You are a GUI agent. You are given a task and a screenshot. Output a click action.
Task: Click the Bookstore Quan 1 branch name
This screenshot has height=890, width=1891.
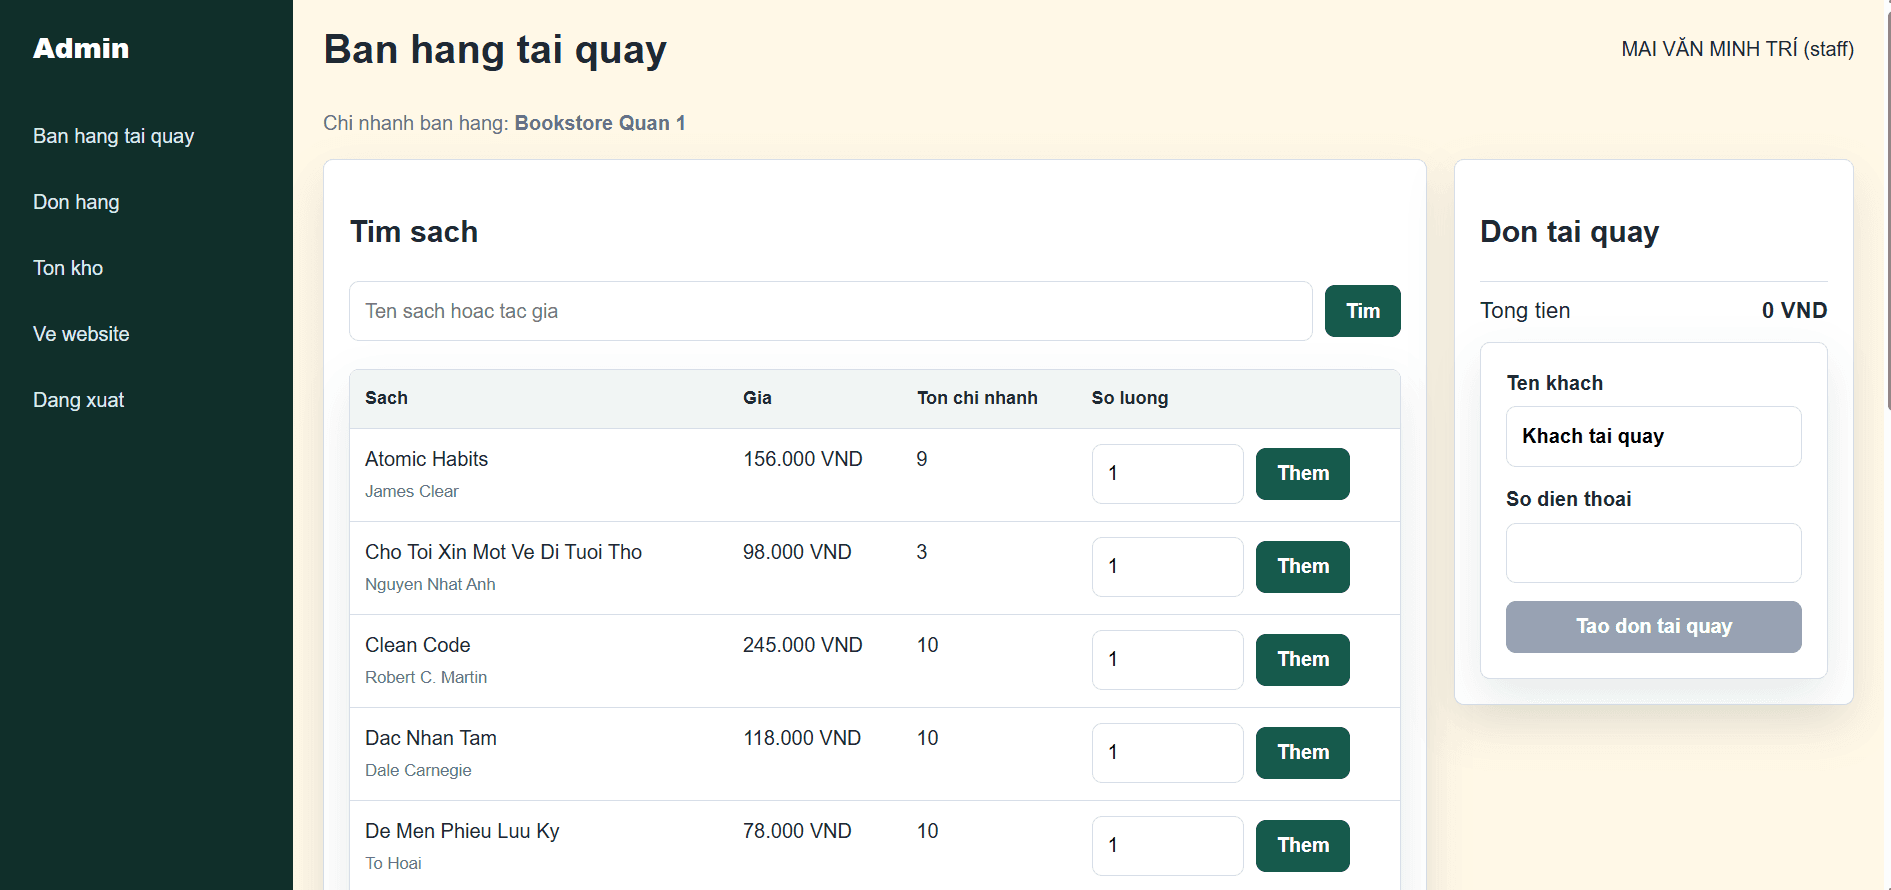[x=600, y=123]
